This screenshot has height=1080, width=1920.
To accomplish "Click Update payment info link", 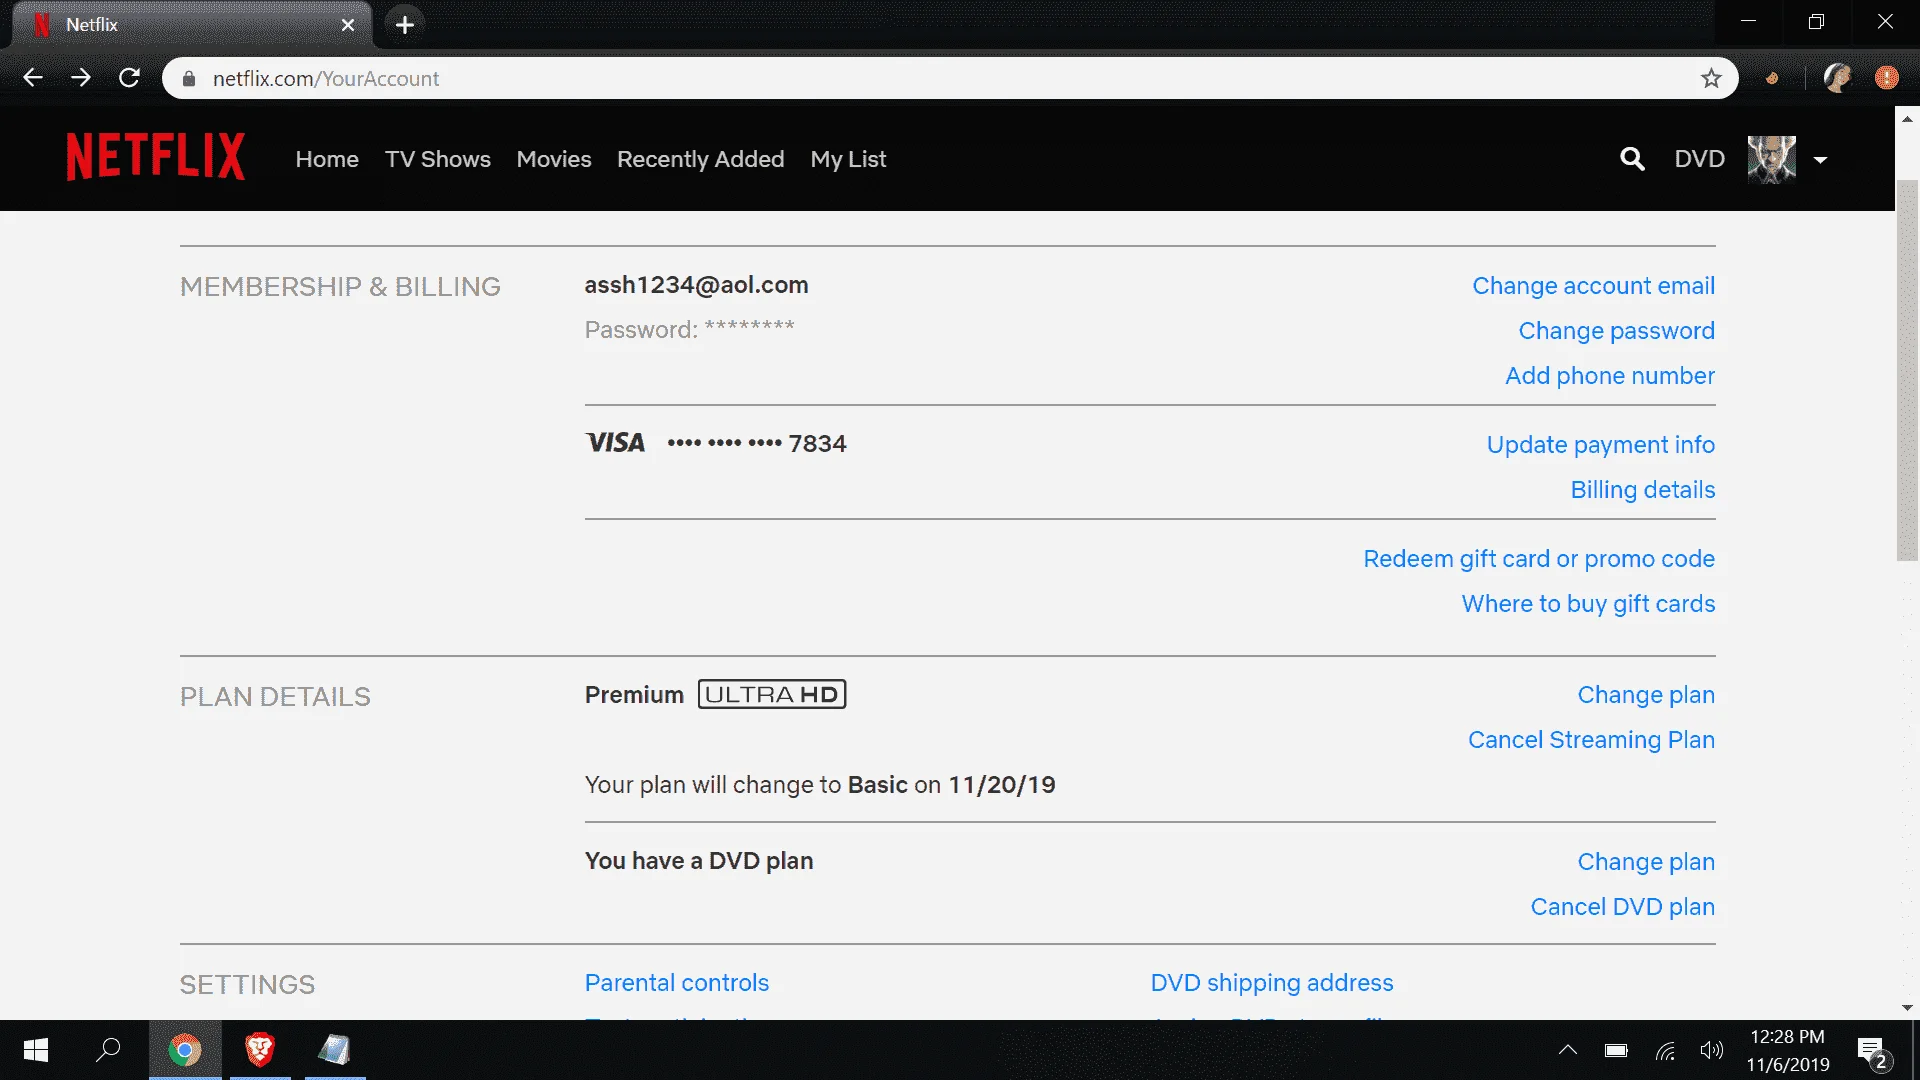I will [x=1600, y=445].
